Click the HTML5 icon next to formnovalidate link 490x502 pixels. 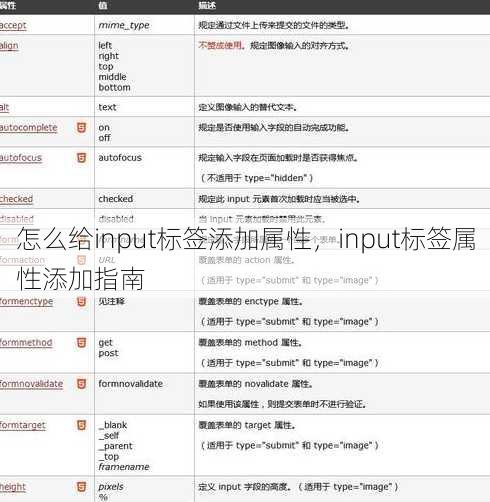pos(81,384)
